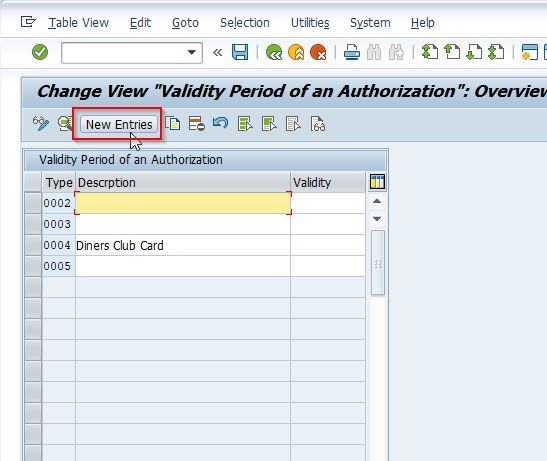Click the description field of type 0002
The width and height of the screenshot is (547, 461).
(183, 203)
